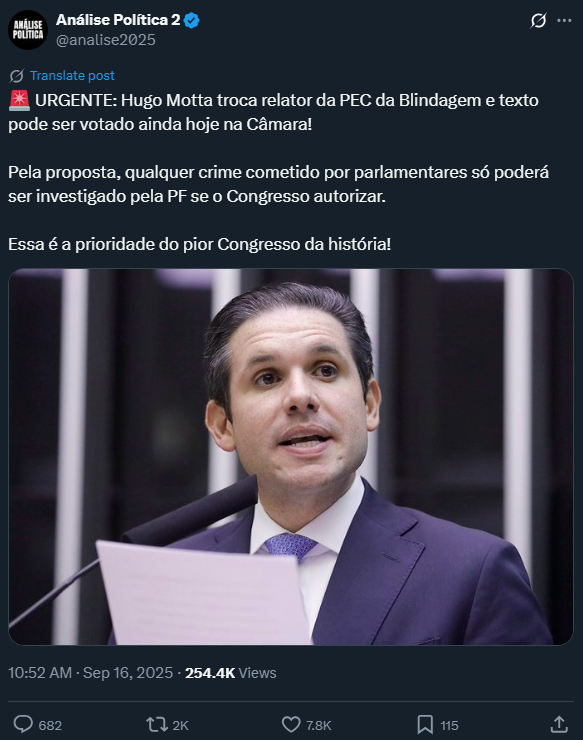Open the 254.4K Views analytics

click(x=230, y=673)
